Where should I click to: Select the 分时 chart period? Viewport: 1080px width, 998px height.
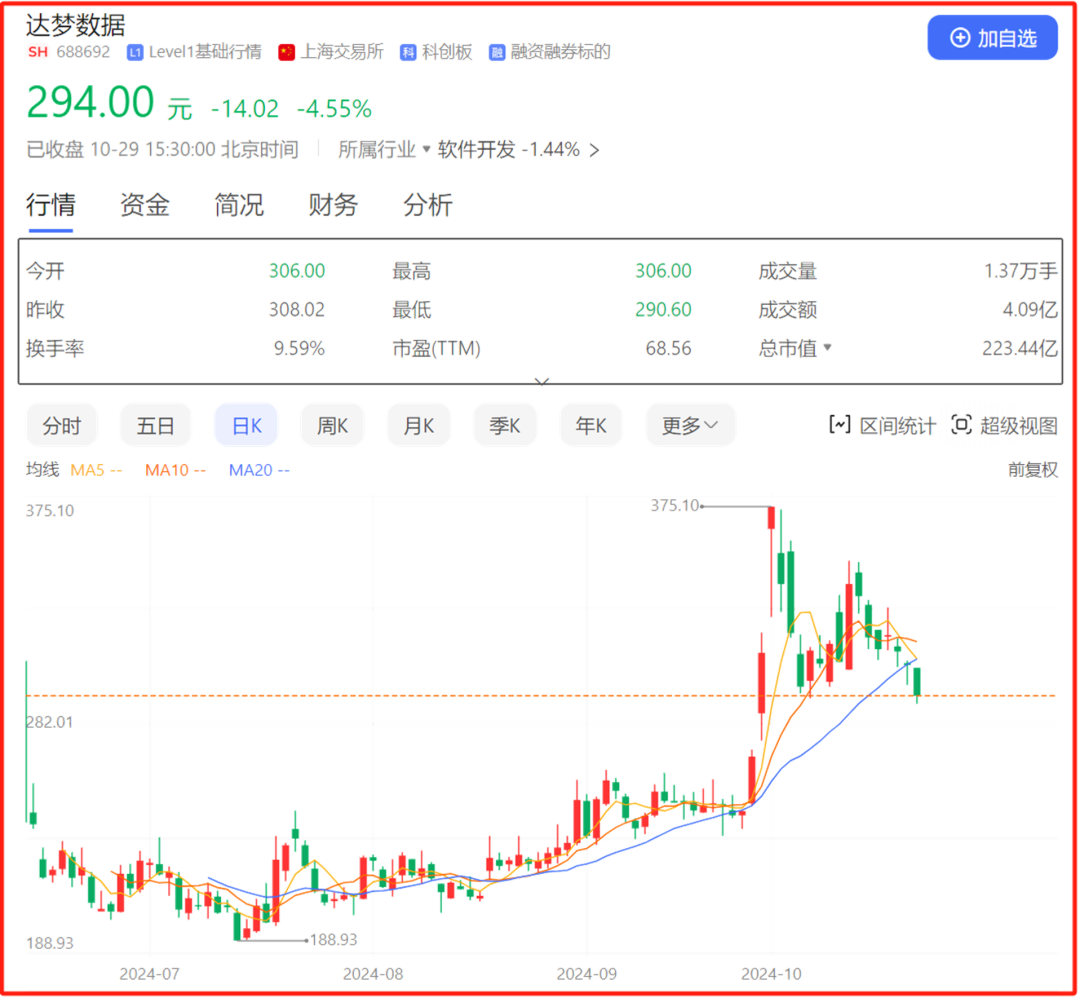(x=62, y=426)
